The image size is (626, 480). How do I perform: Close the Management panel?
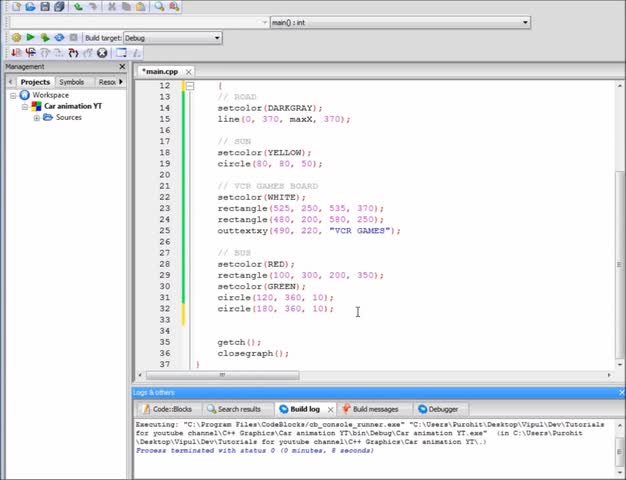123,67
